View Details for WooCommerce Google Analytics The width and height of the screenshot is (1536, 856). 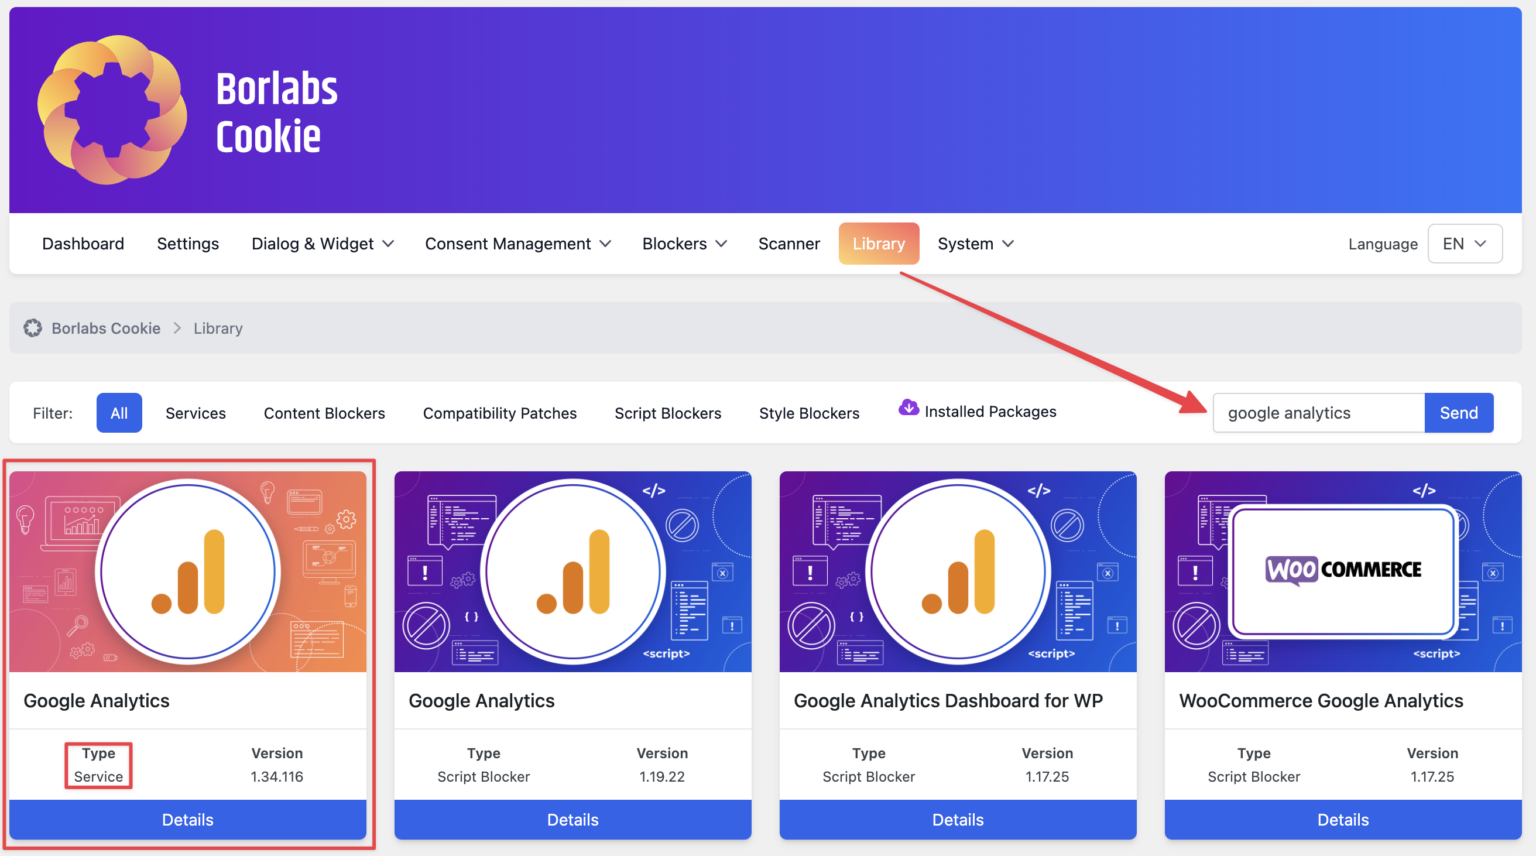1343,820
